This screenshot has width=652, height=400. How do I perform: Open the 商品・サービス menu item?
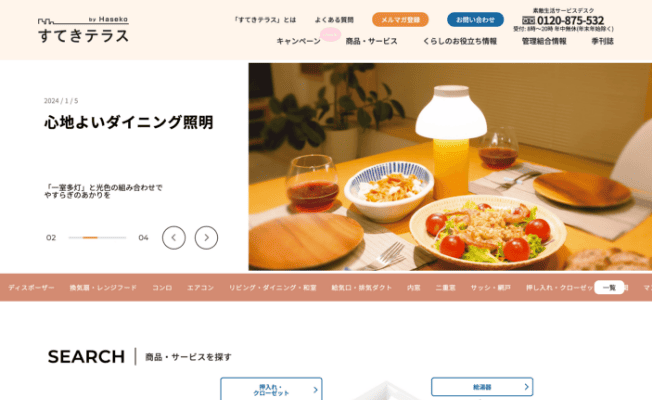click(371, 41)
